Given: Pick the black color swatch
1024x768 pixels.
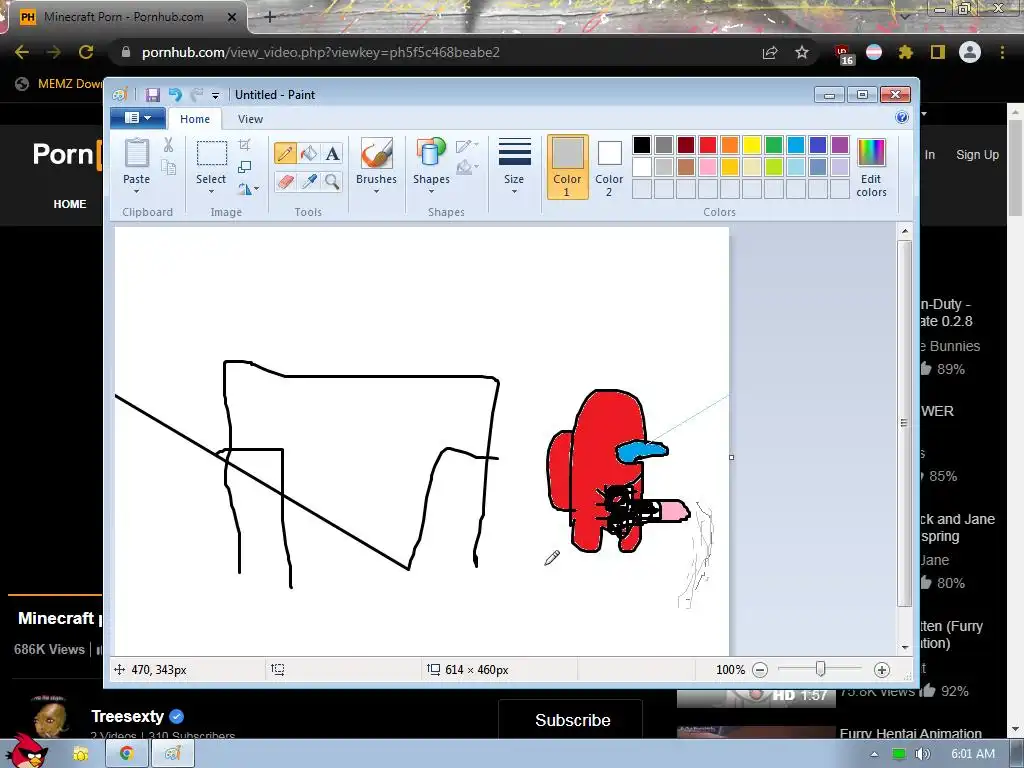Looking at the screenshot, I should pyautogui.click(x=641, y=145).
